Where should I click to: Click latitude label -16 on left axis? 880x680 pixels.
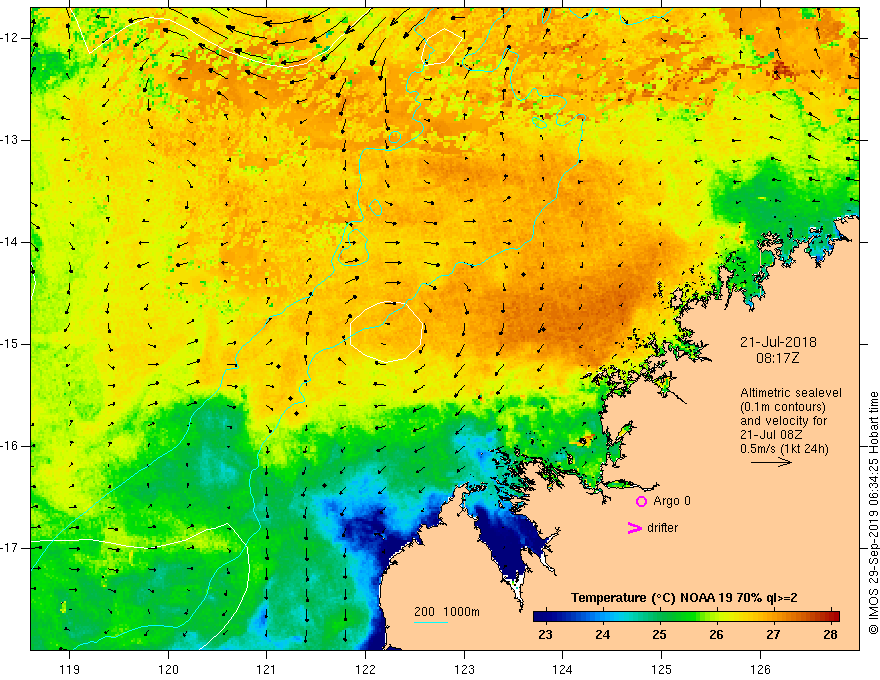(10, 445)
